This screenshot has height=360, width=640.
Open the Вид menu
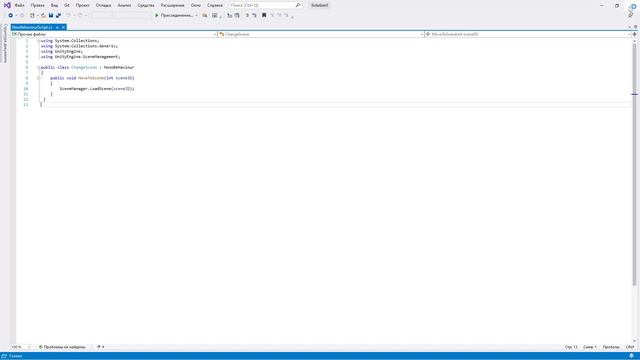54,5
